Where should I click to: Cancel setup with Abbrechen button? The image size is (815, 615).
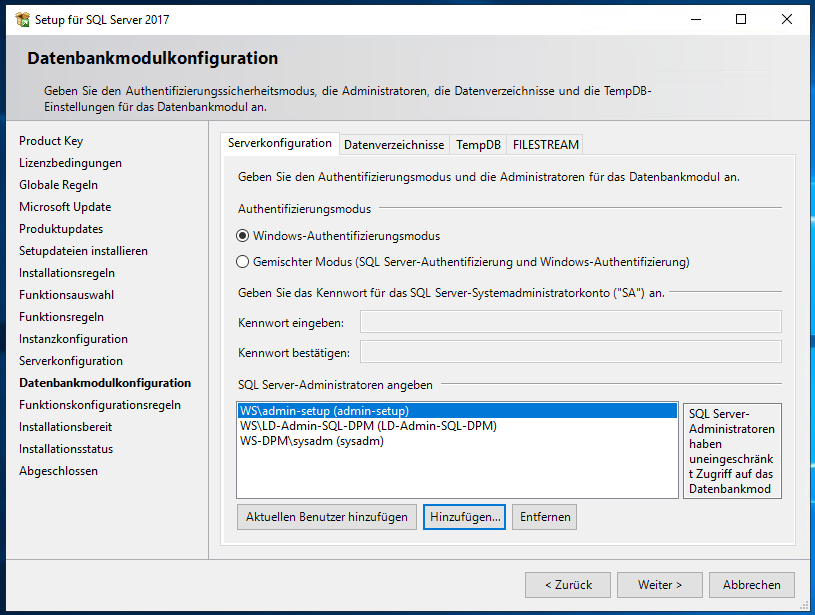(752, 585)
